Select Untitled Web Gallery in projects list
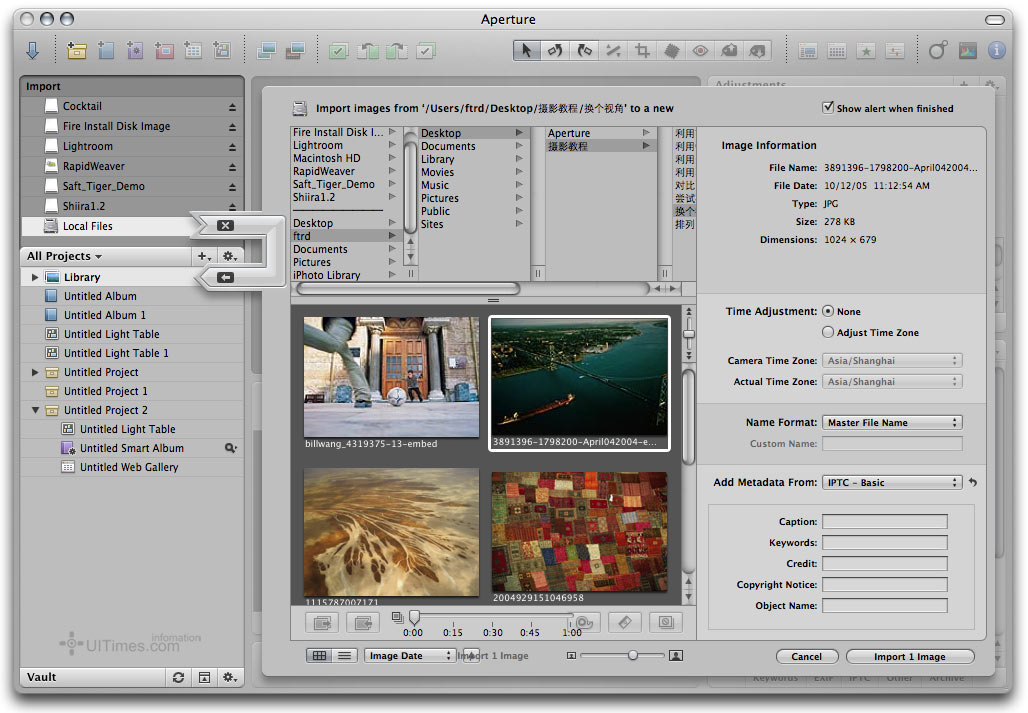 pyautogui.click(x=132, y=467)
